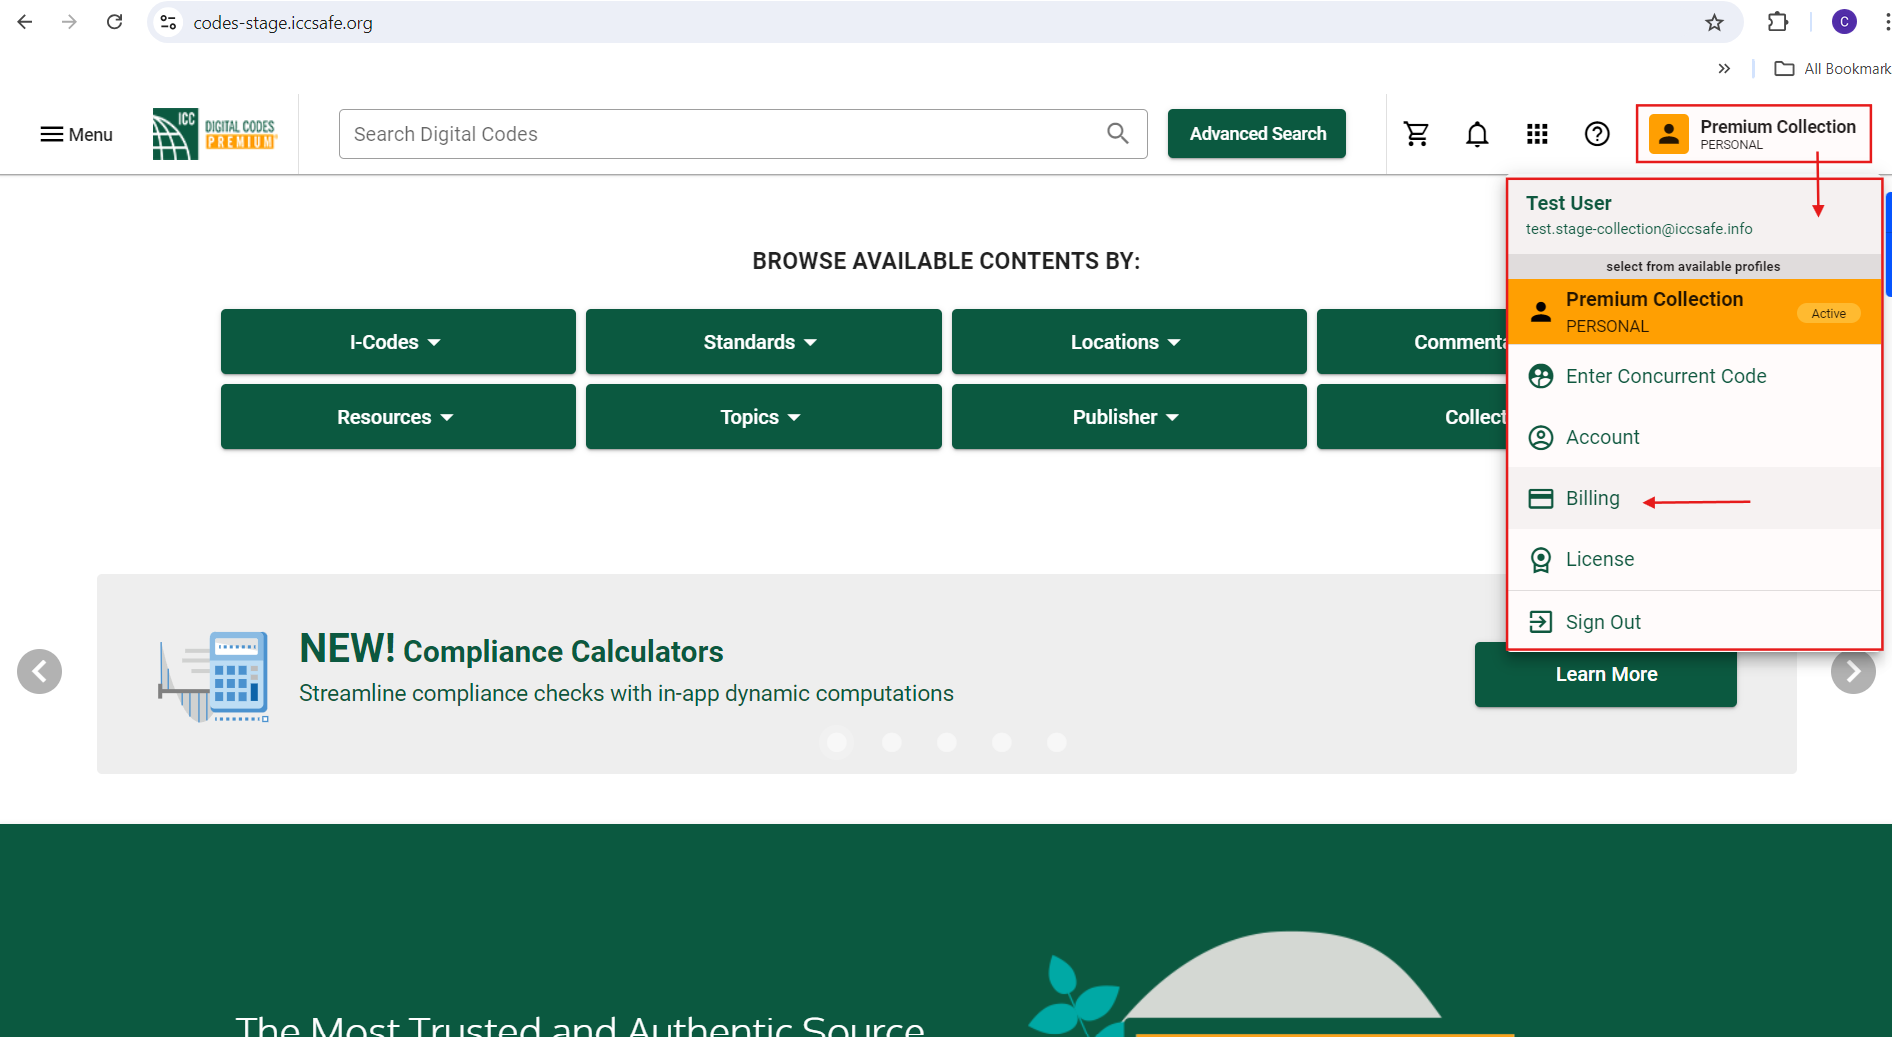The image size is (1892, 1037).
Task: Click the ICC Digital Codes Premium logo
Action: 214,134
